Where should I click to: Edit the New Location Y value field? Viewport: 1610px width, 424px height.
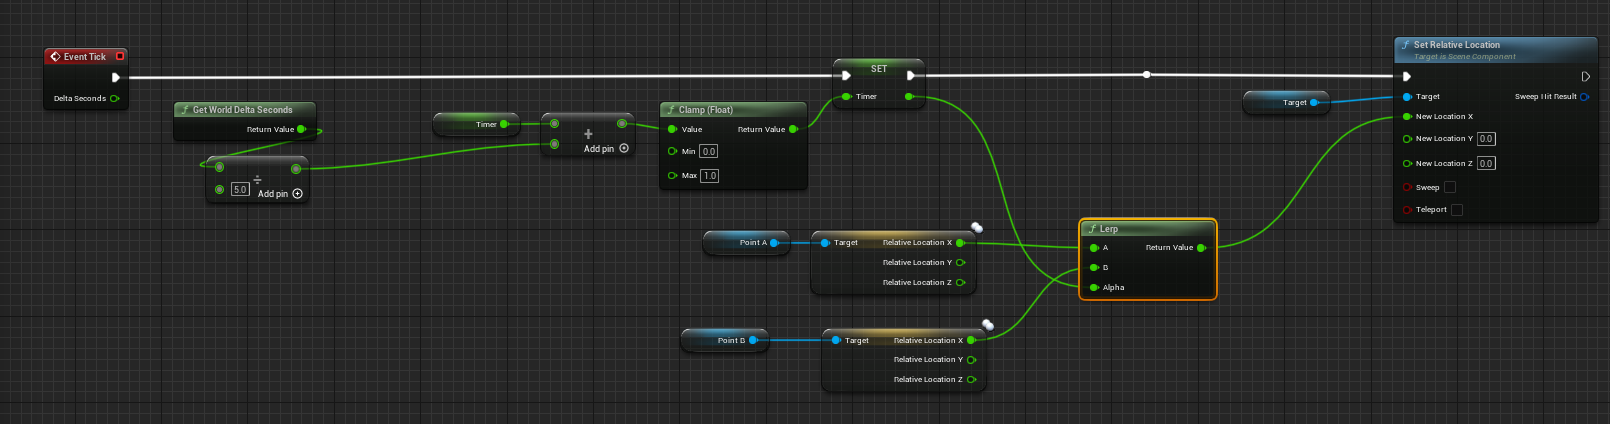pyautogui.click(x=1486, y=139)
